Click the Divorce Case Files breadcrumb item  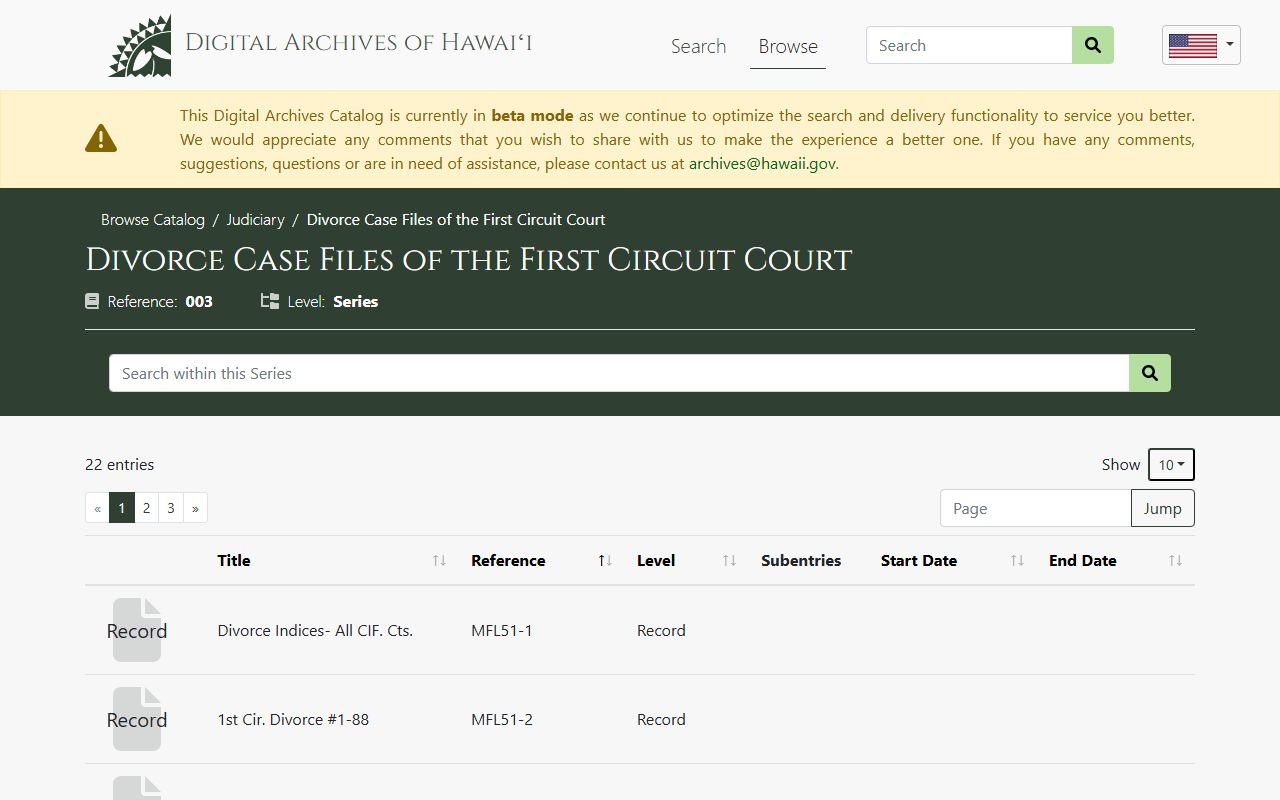tap(456, 219)
